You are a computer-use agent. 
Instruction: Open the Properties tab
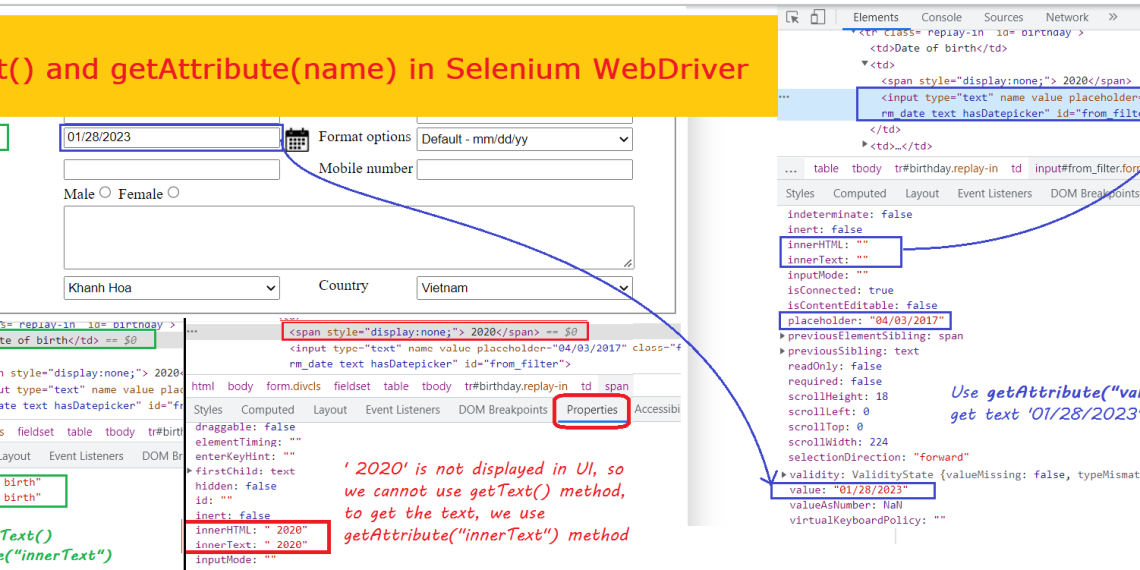(x=592, y=410)
